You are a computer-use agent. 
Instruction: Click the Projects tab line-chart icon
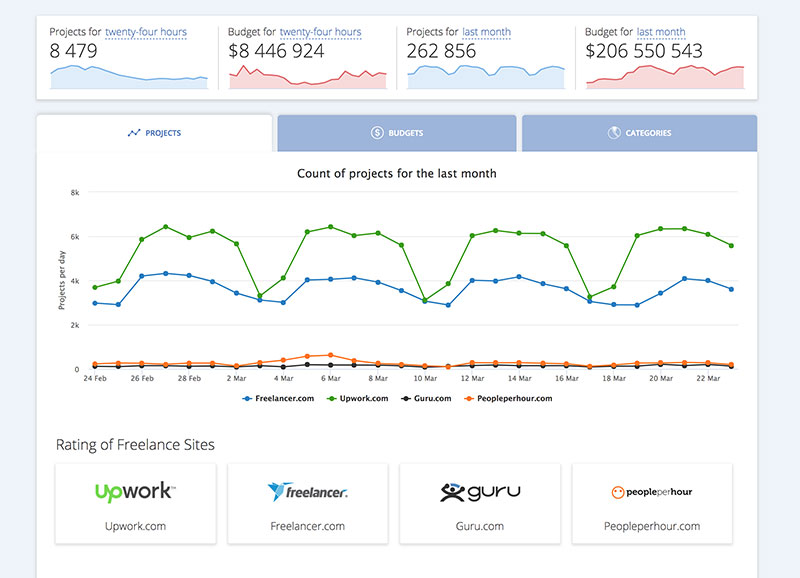coord(134,133)
